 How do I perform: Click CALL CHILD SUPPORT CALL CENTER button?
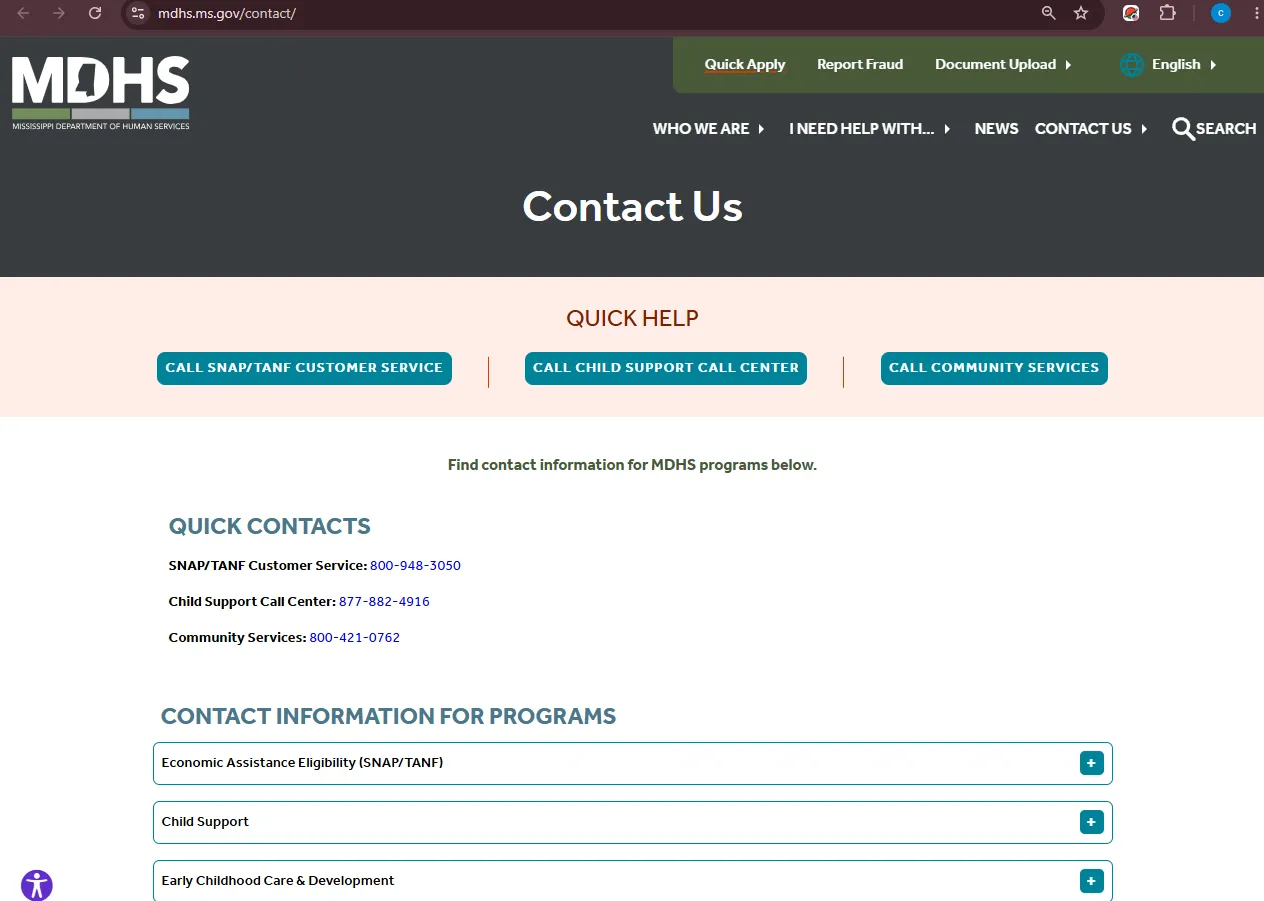(666, 368)
